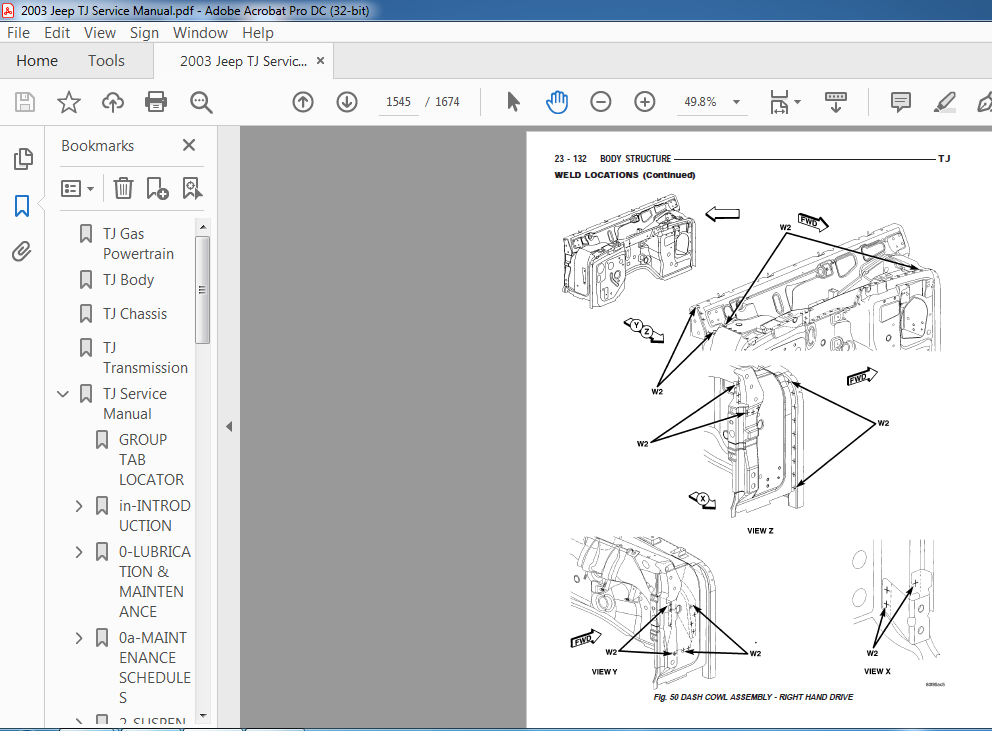Activate the Hand pan tool
Viewport: 992px width, 731px height.
[x=557, y=102]
